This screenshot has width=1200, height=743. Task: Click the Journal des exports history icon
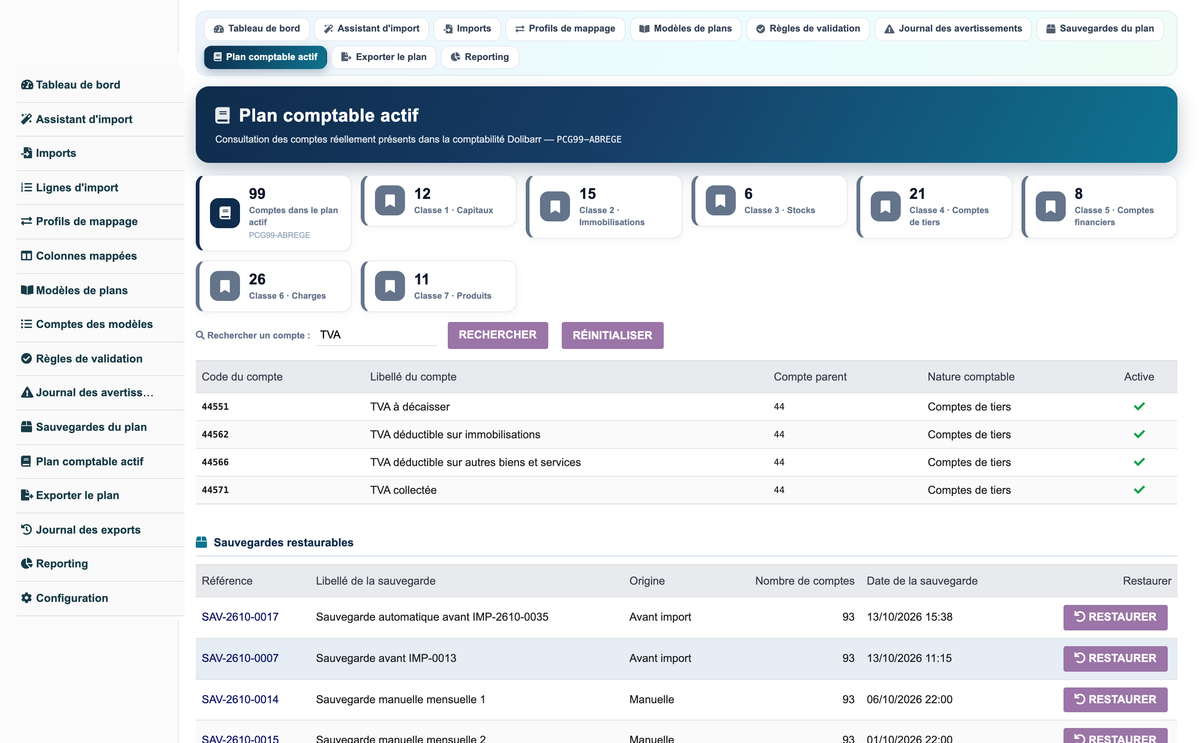27,530
